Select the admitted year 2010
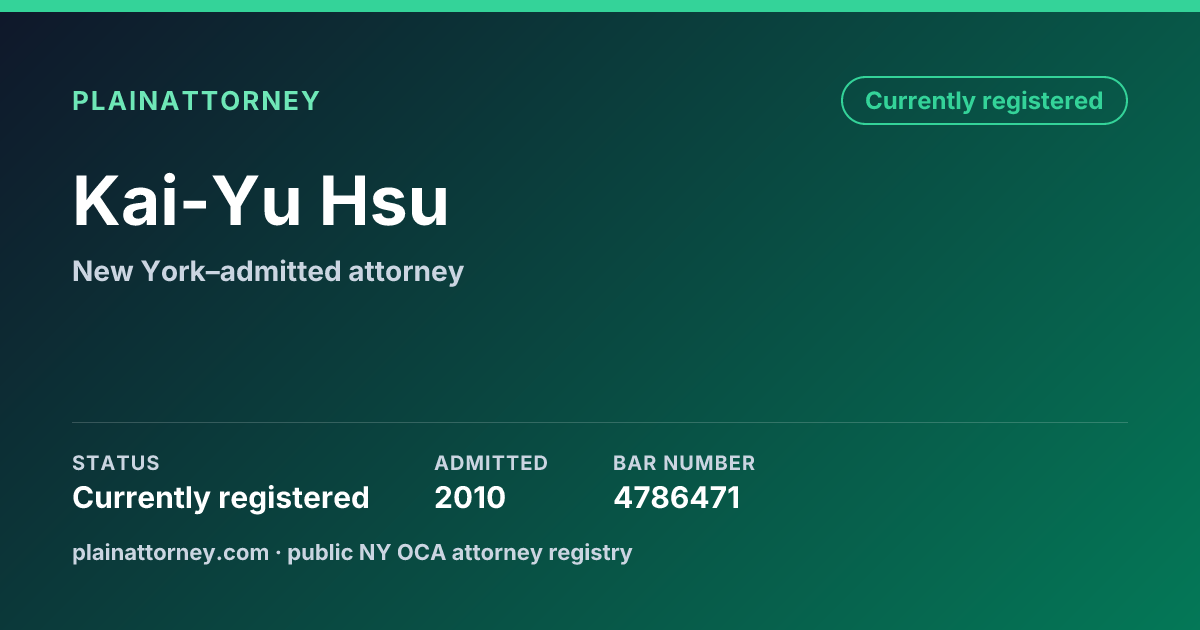 (470, 497)
